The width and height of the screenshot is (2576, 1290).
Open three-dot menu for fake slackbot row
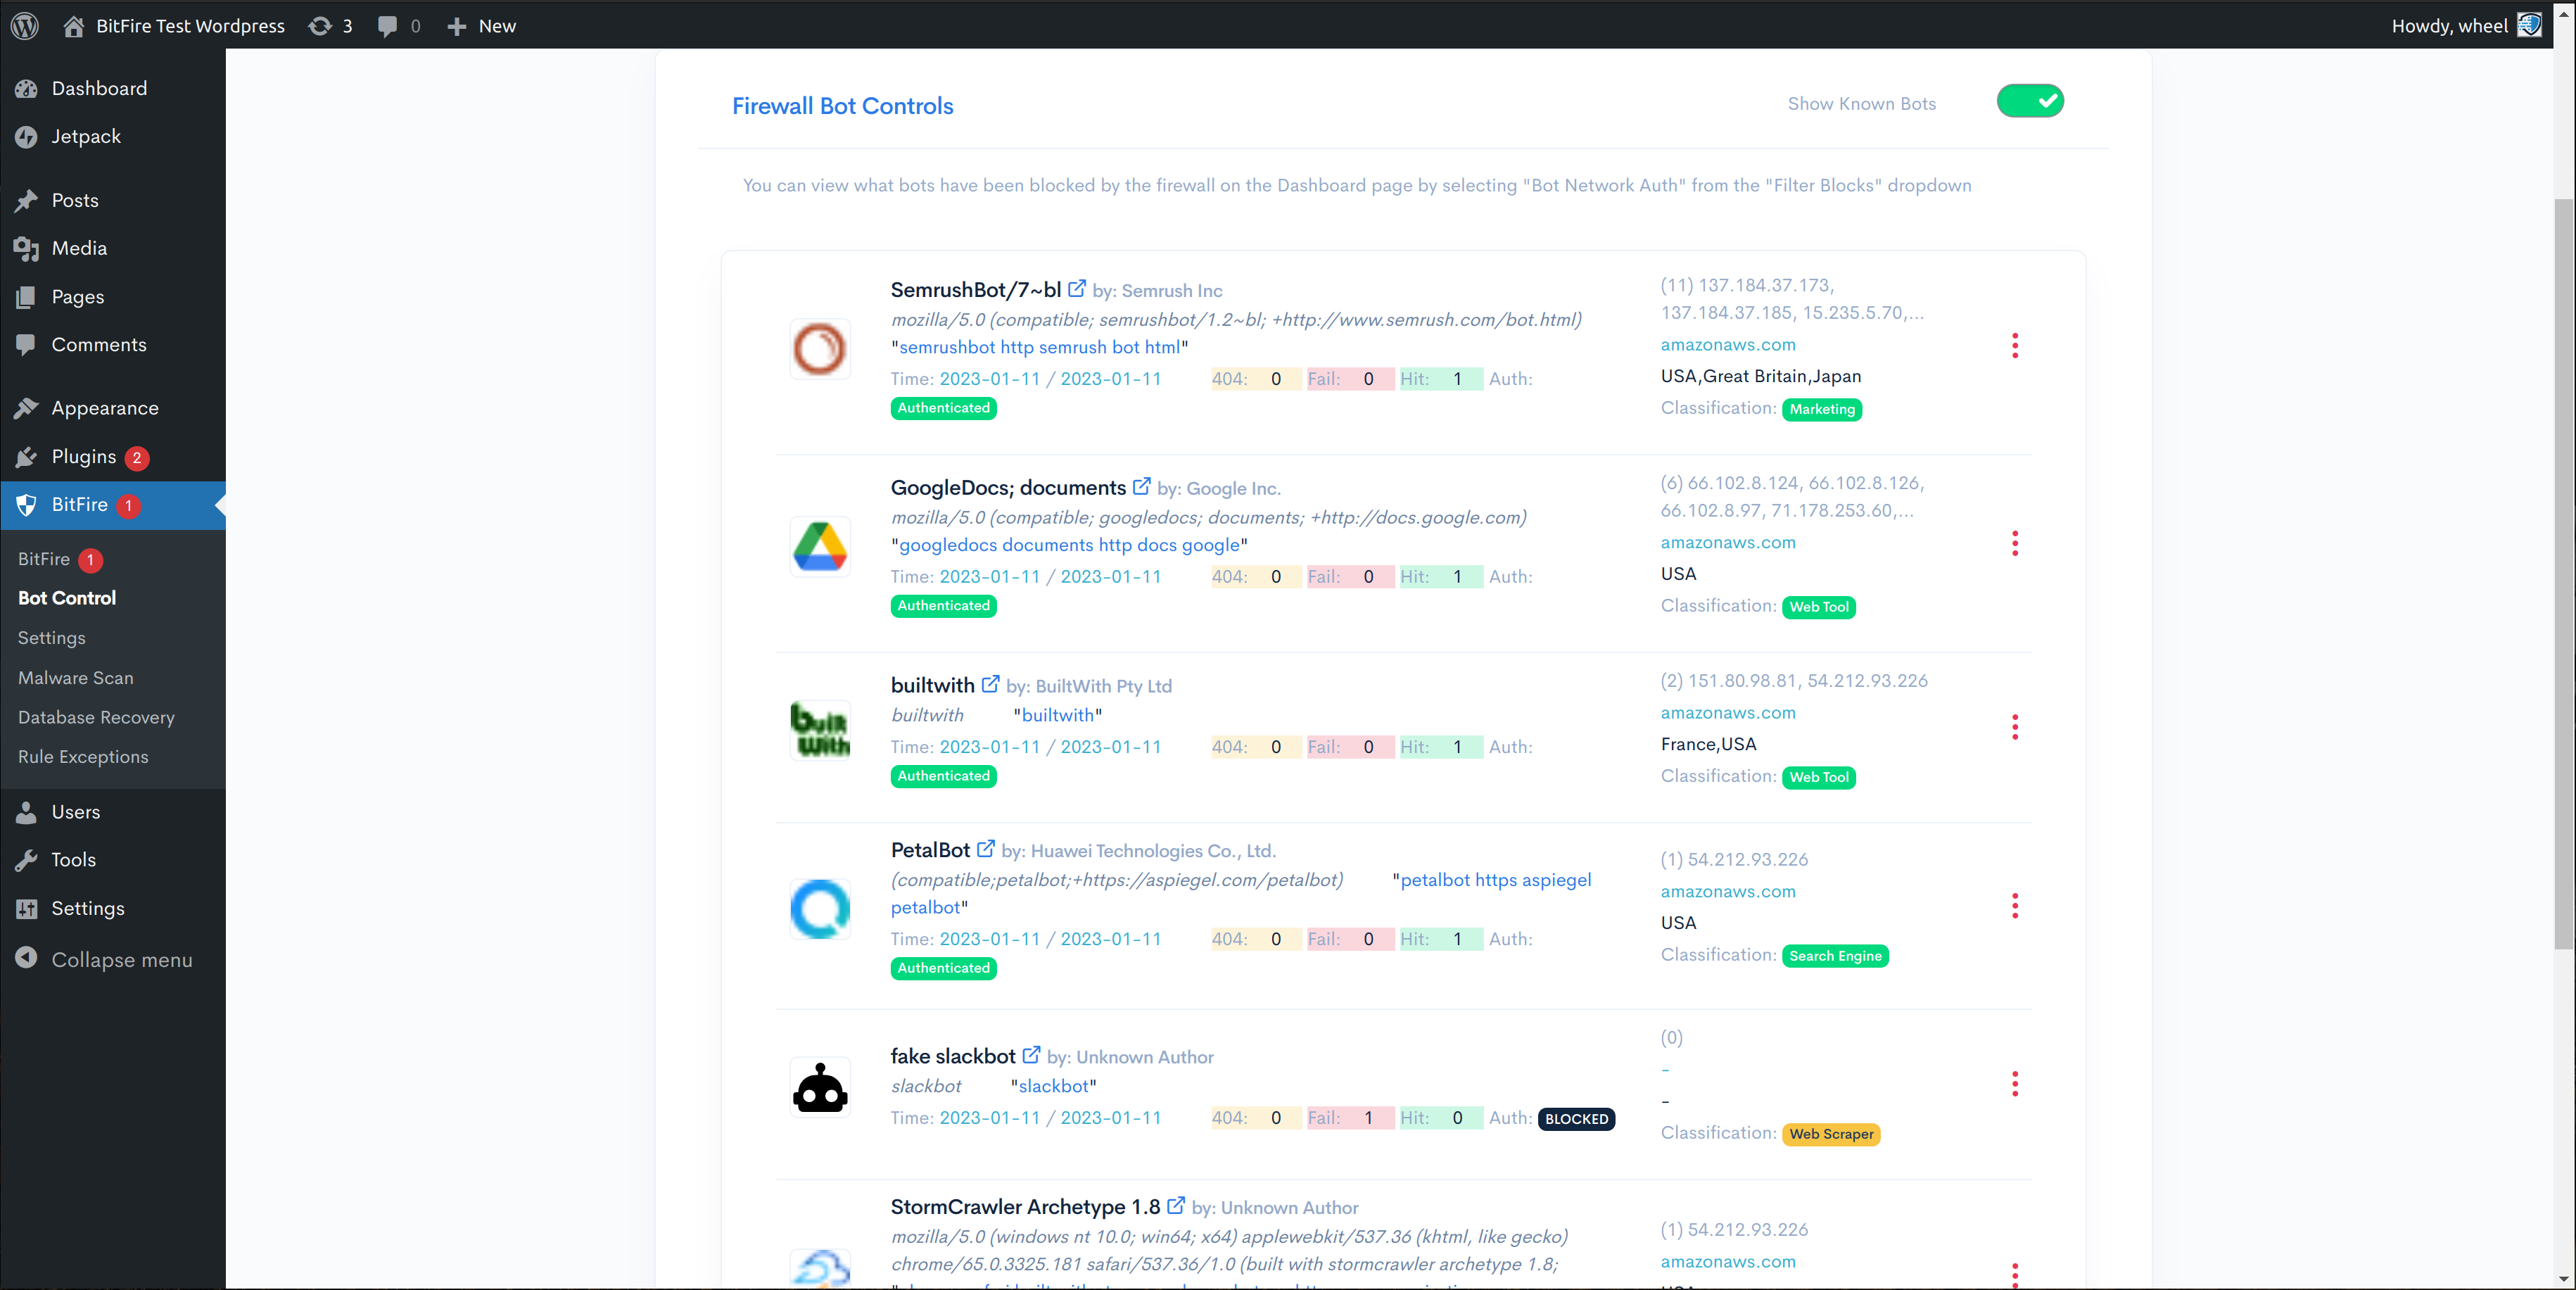pos(2015,1084)
